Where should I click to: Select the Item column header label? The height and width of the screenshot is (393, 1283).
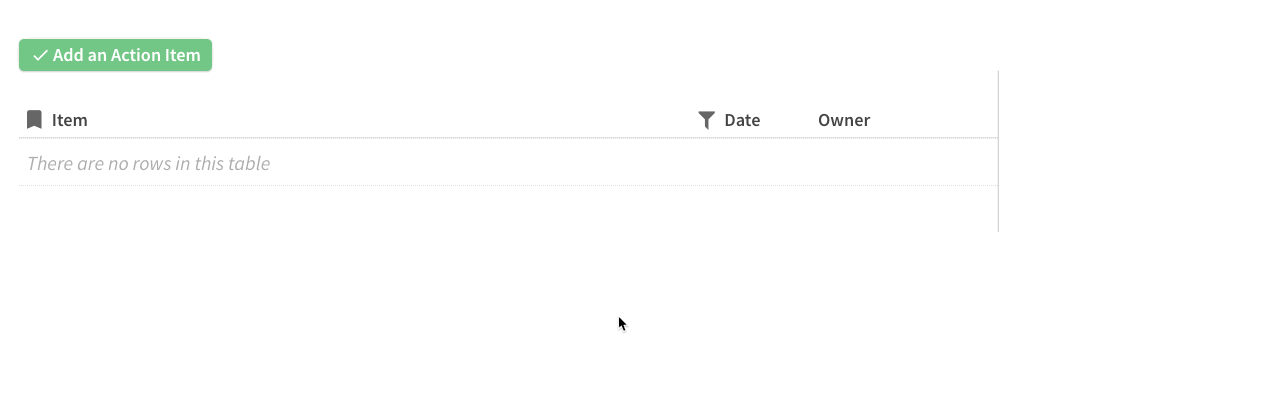click(70, 120)
